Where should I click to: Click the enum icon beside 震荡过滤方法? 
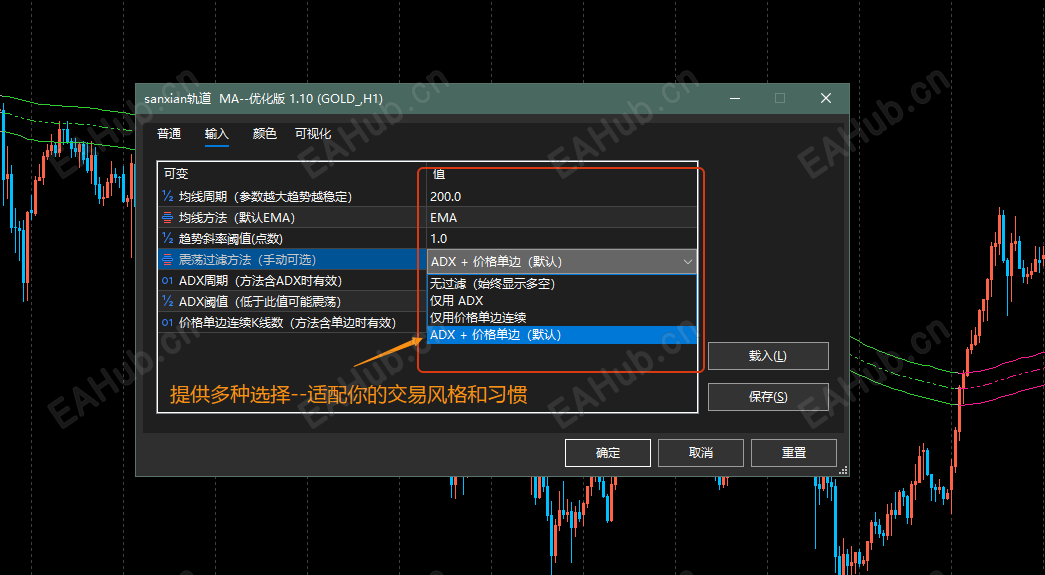167,260
